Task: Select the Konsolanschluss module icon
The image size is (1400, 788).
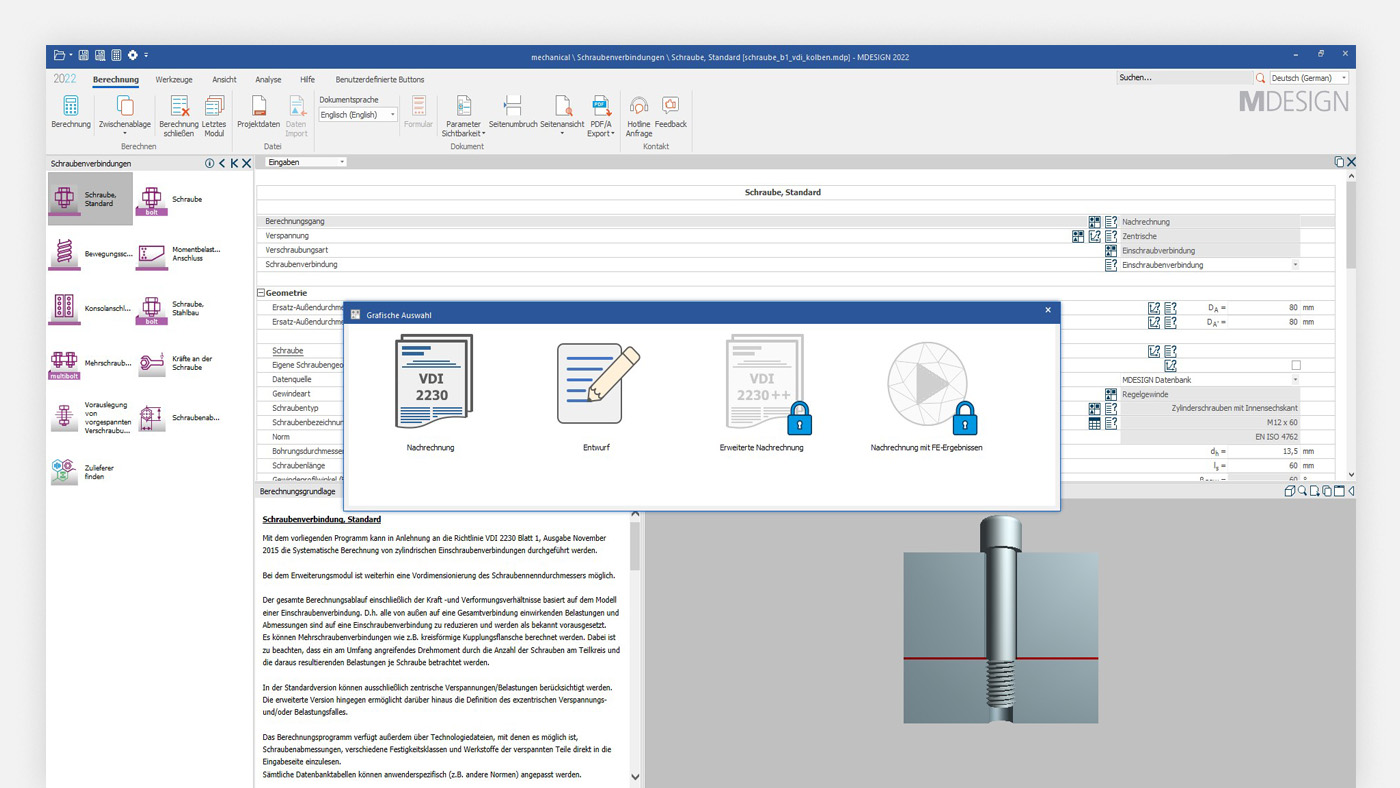Action: (65, 309)
